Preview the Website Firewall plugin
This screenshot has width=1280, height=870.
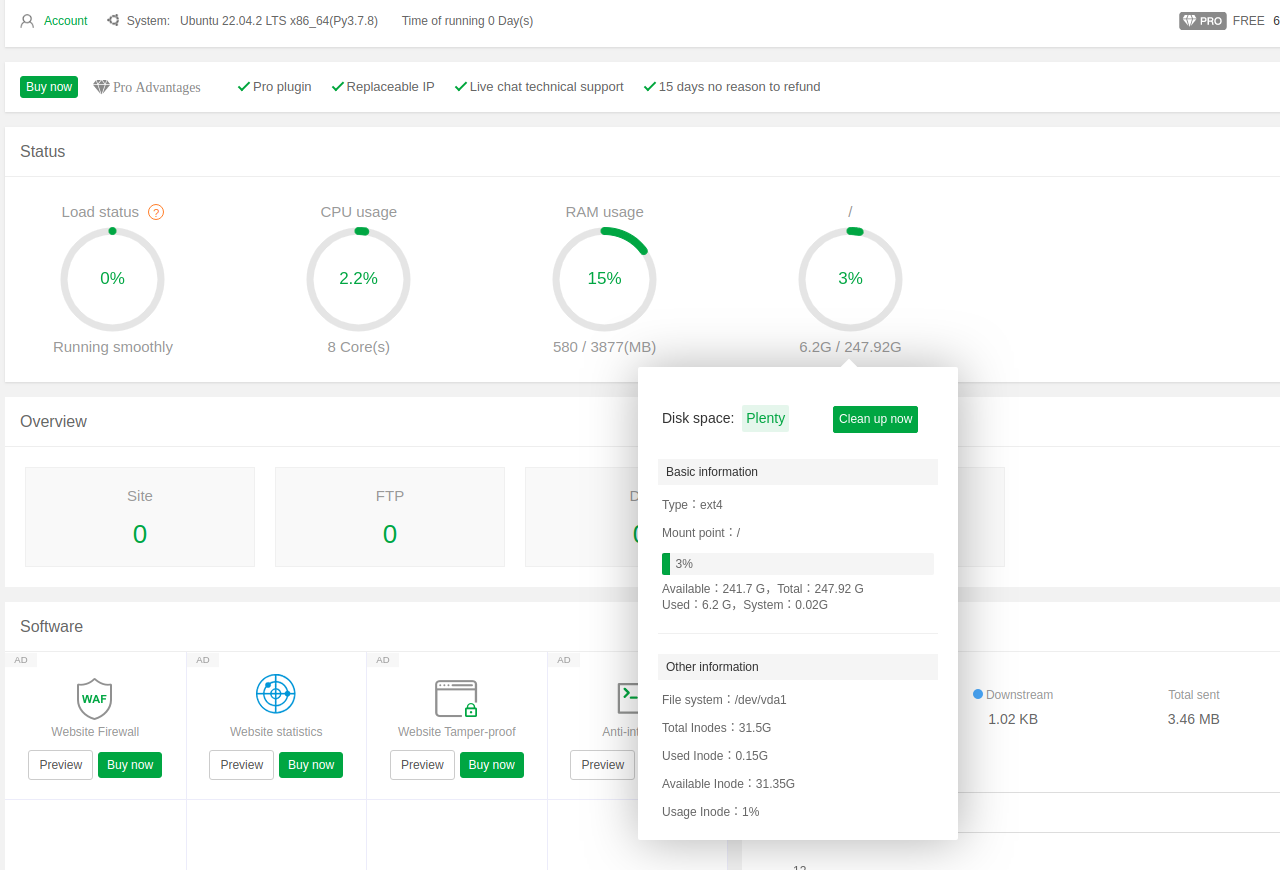pos(61,765)
